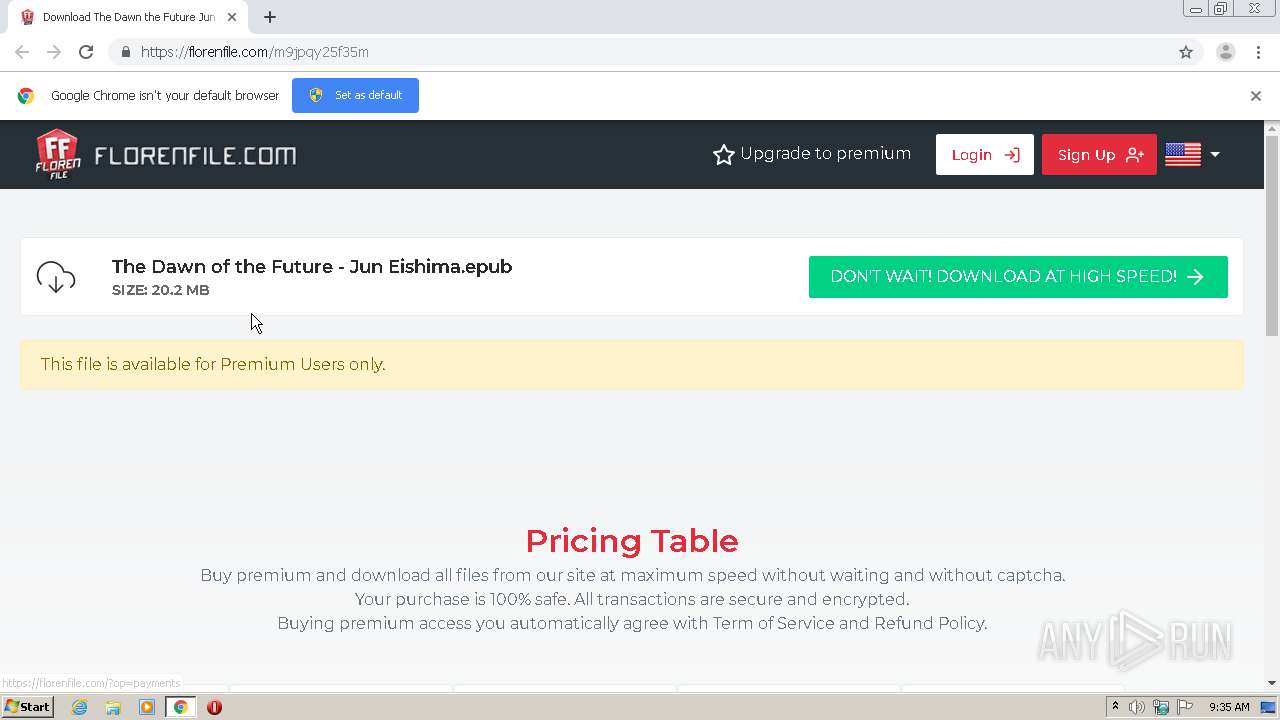The height and width of the screenshot is (720, 1280).
Task: Open the Chrome profile avatar icon
Action: click(x=1225, y=52)
